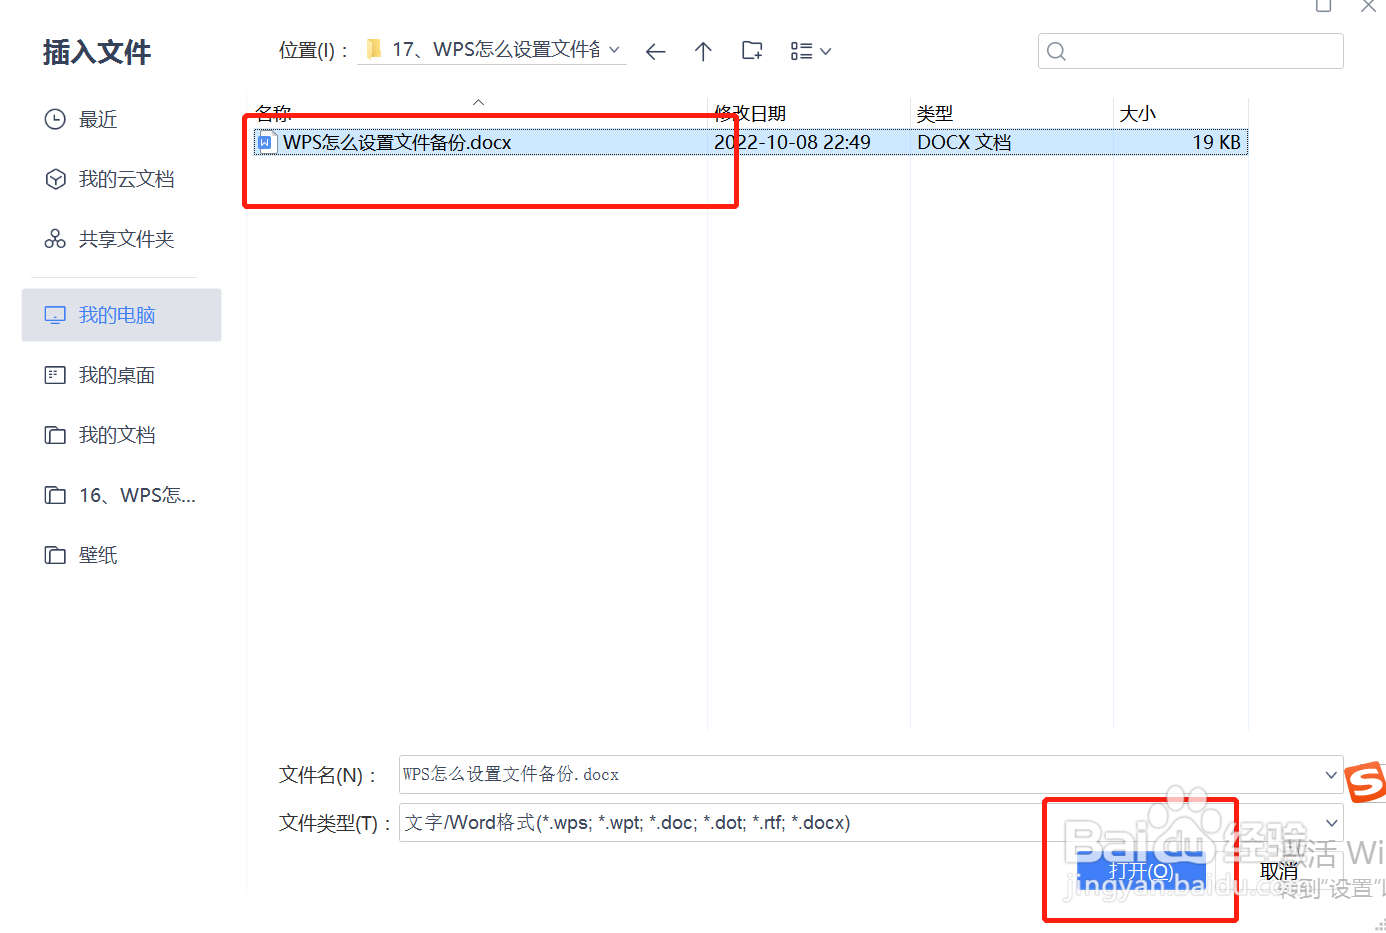
Task: Click the DOCX 文档 type cell
Action: coord(964,142)
